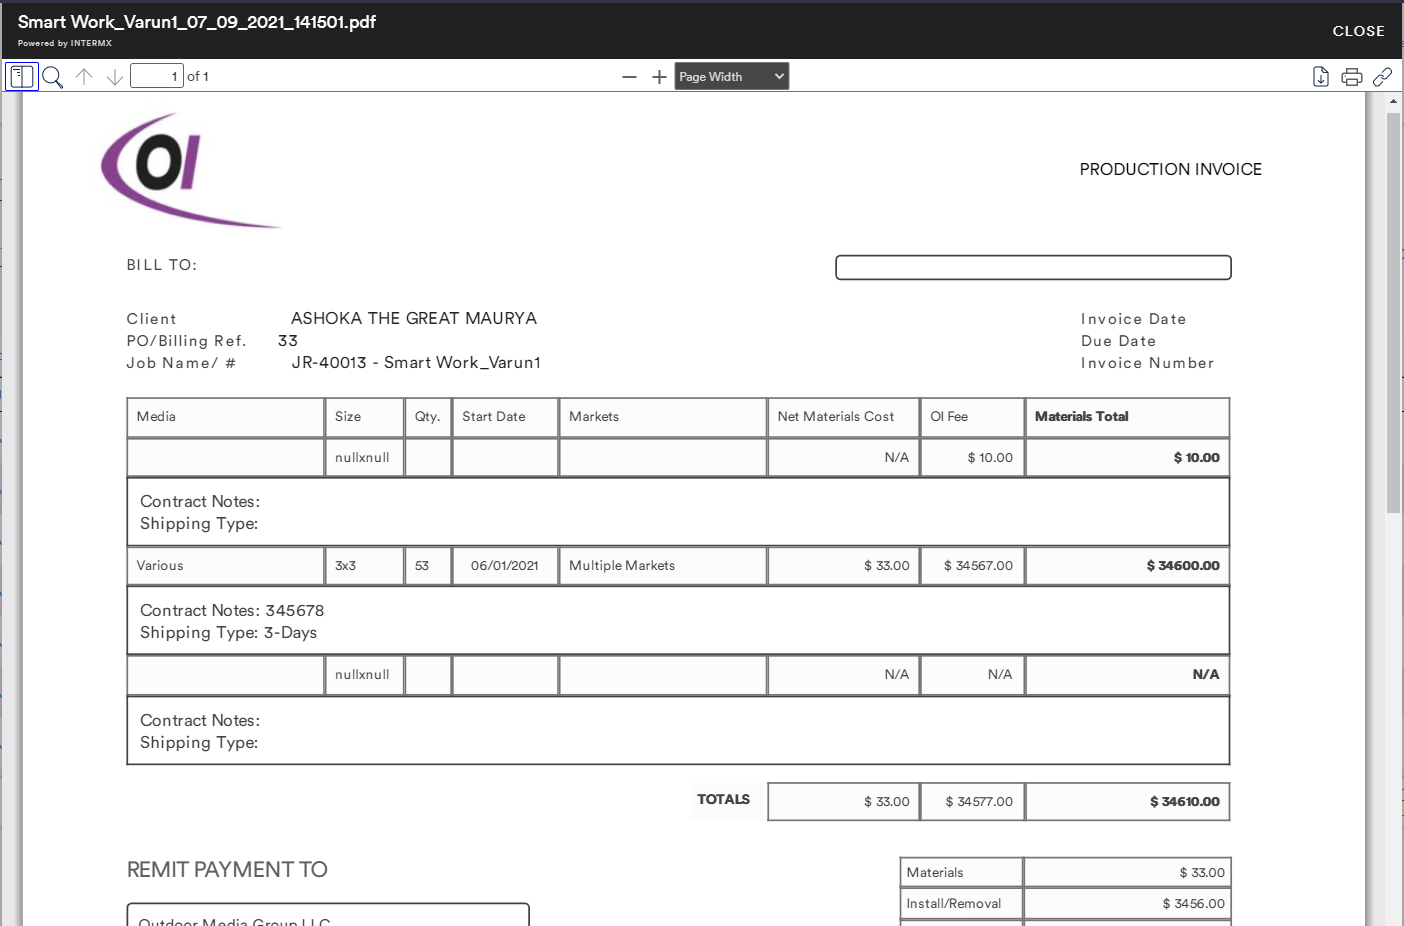The image size is (1404, 926).
Task: Toggle the PDF sidebar panel
Action: point(22,77)
